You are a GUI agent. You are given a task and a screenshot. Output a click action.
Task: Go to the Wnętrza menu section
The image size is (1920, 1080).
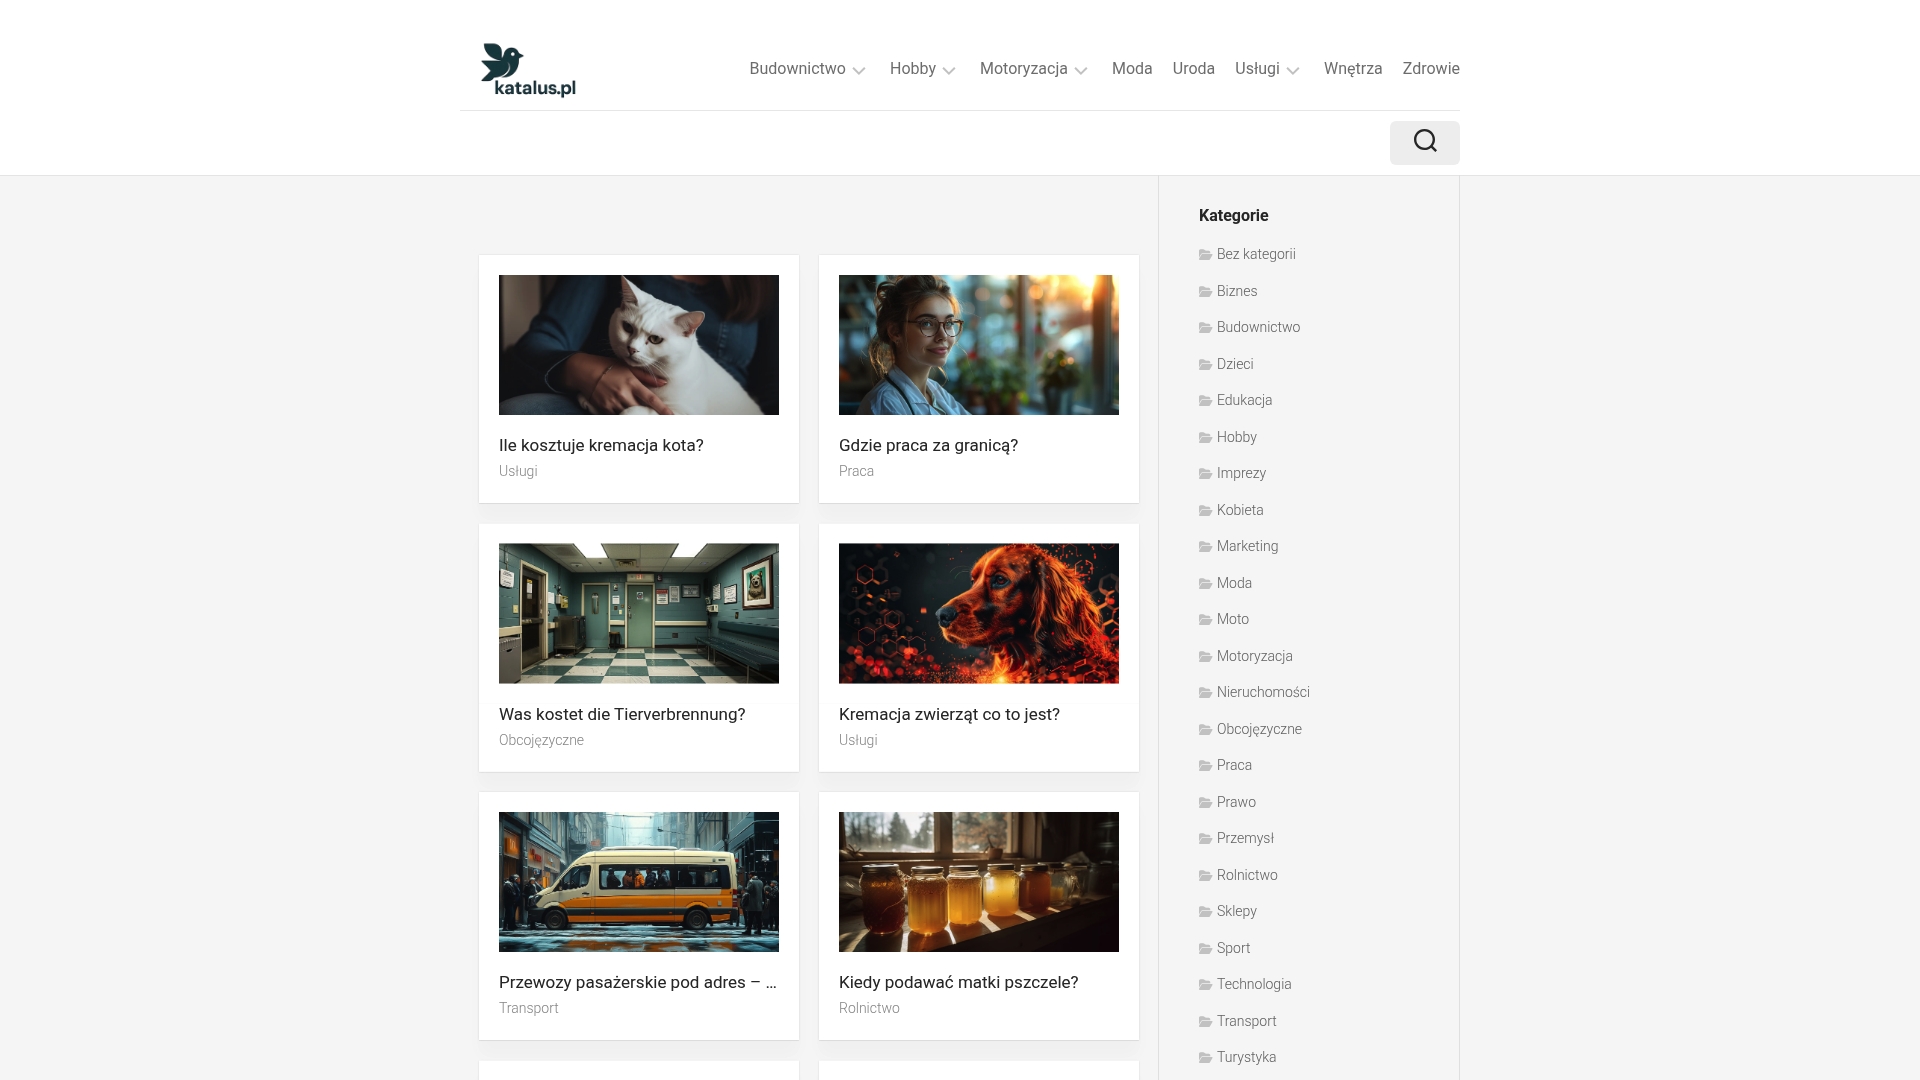click(1352, 69)
